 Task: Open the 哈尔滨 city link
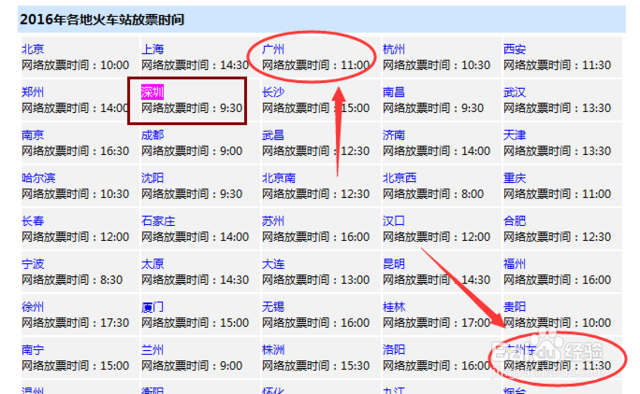(38, 178)
